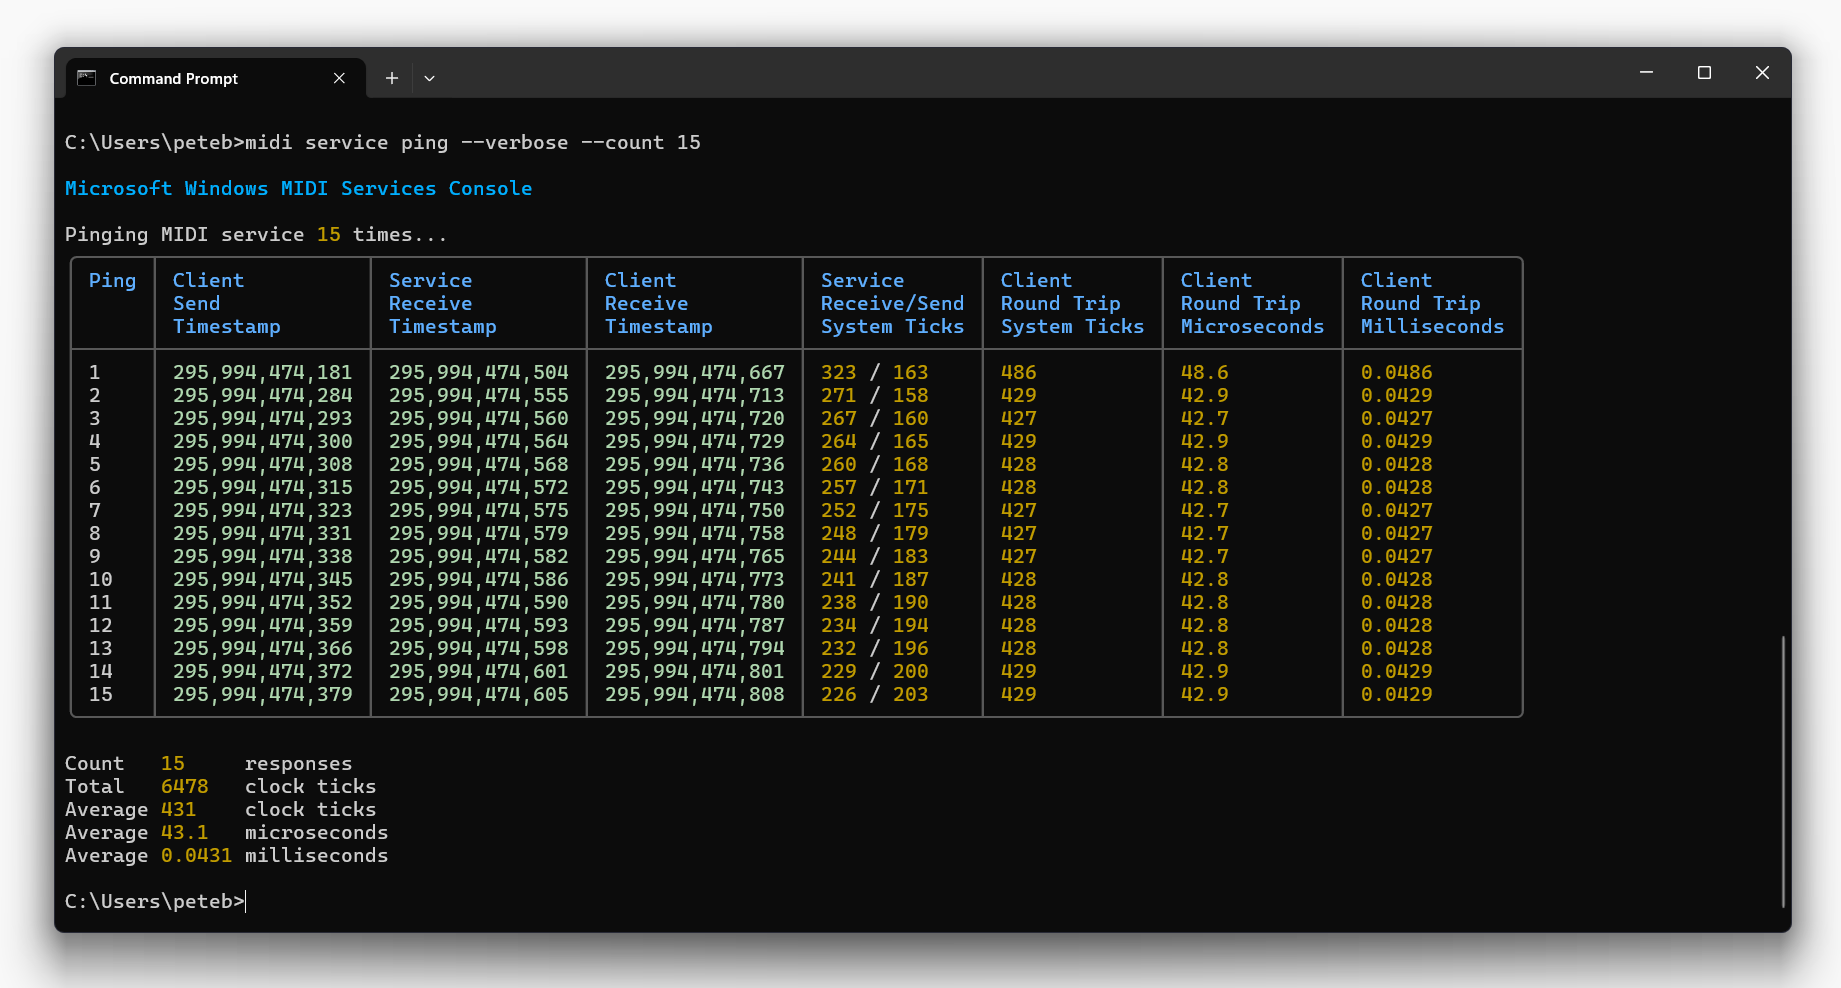The width and height of the screenshot is (1841, 988).
Task: Click 'Count 15 responses' summary line
Action: pos(209,764)
